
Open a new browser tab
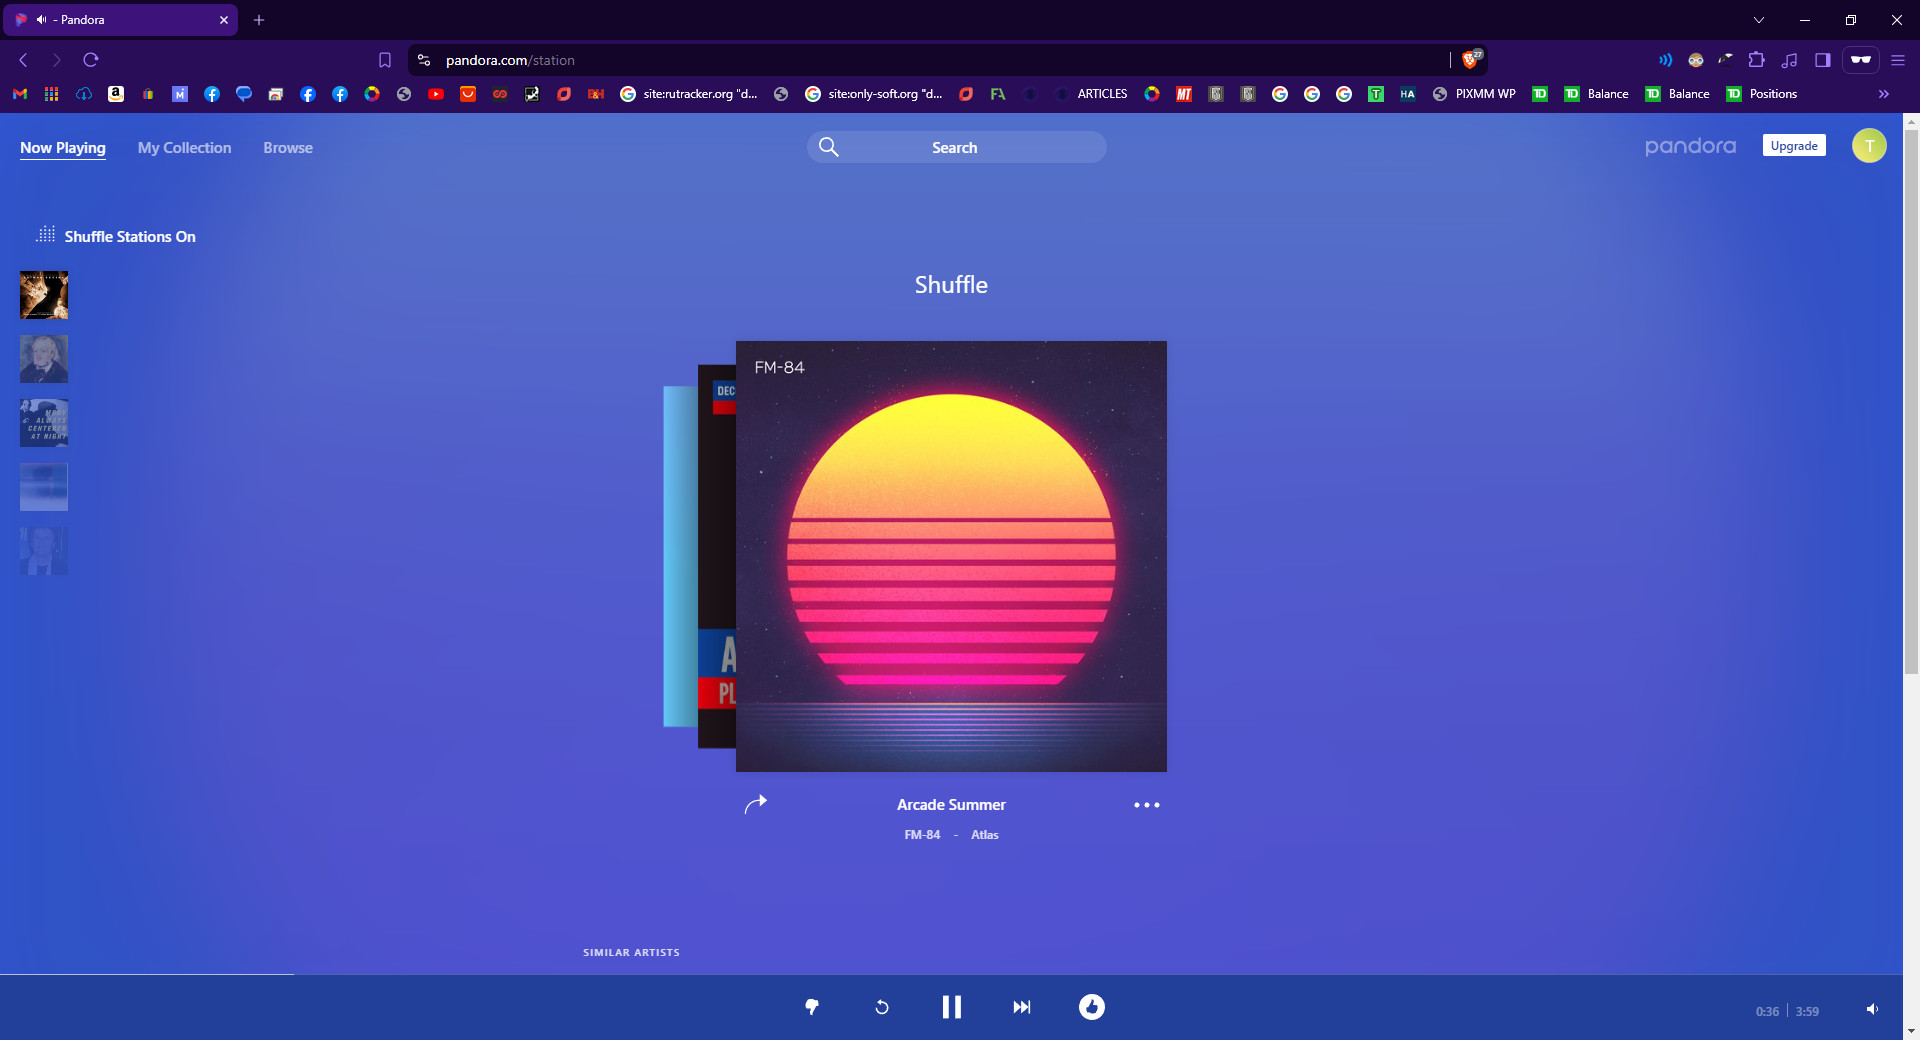[259, 20]
